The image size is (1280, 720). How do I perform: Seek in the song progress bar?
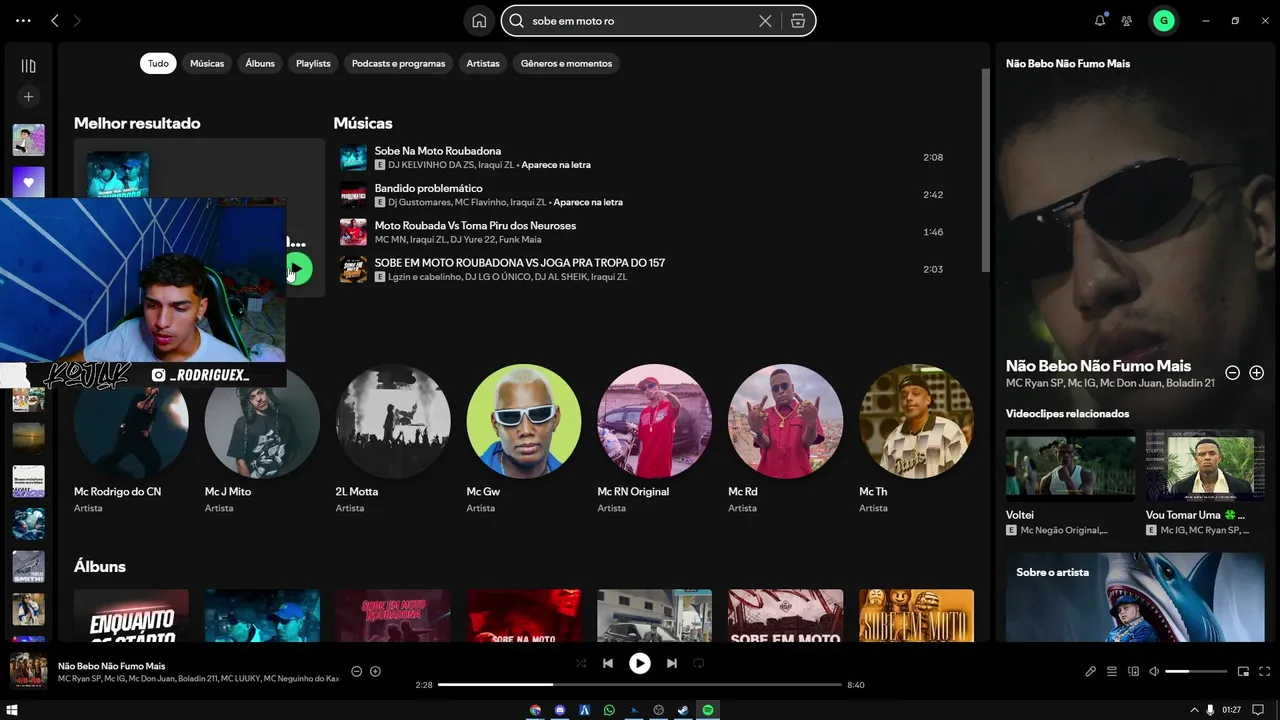[640, 685]
